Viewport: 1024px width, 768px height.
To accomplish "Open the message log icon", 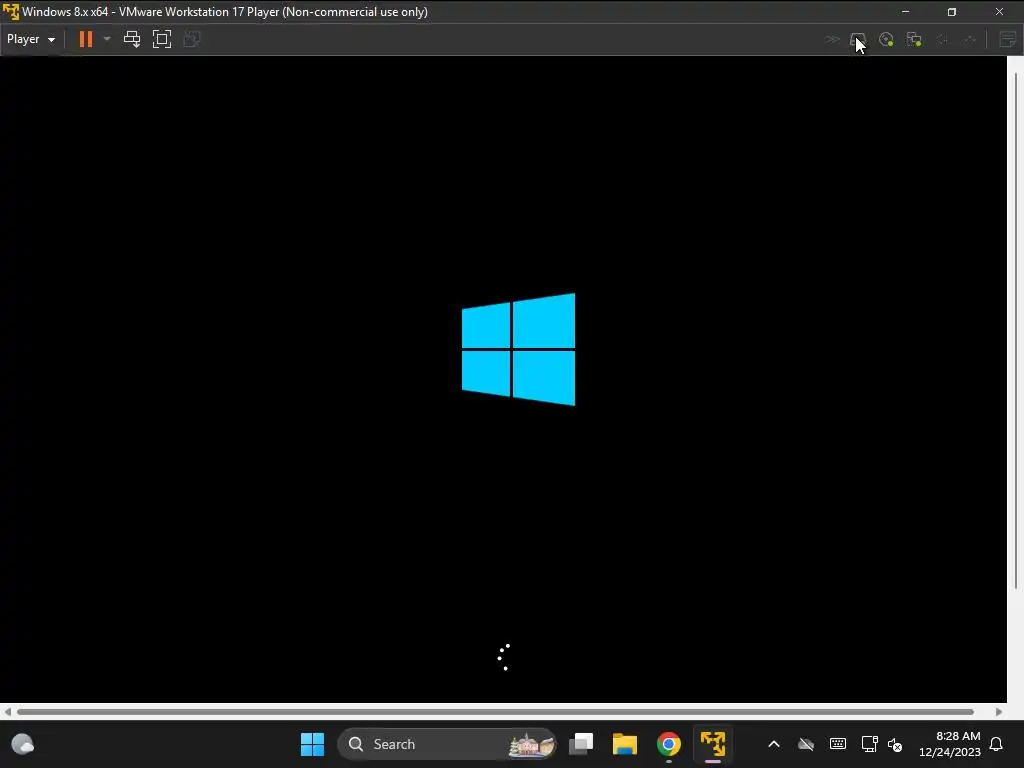I will 1008,40.
